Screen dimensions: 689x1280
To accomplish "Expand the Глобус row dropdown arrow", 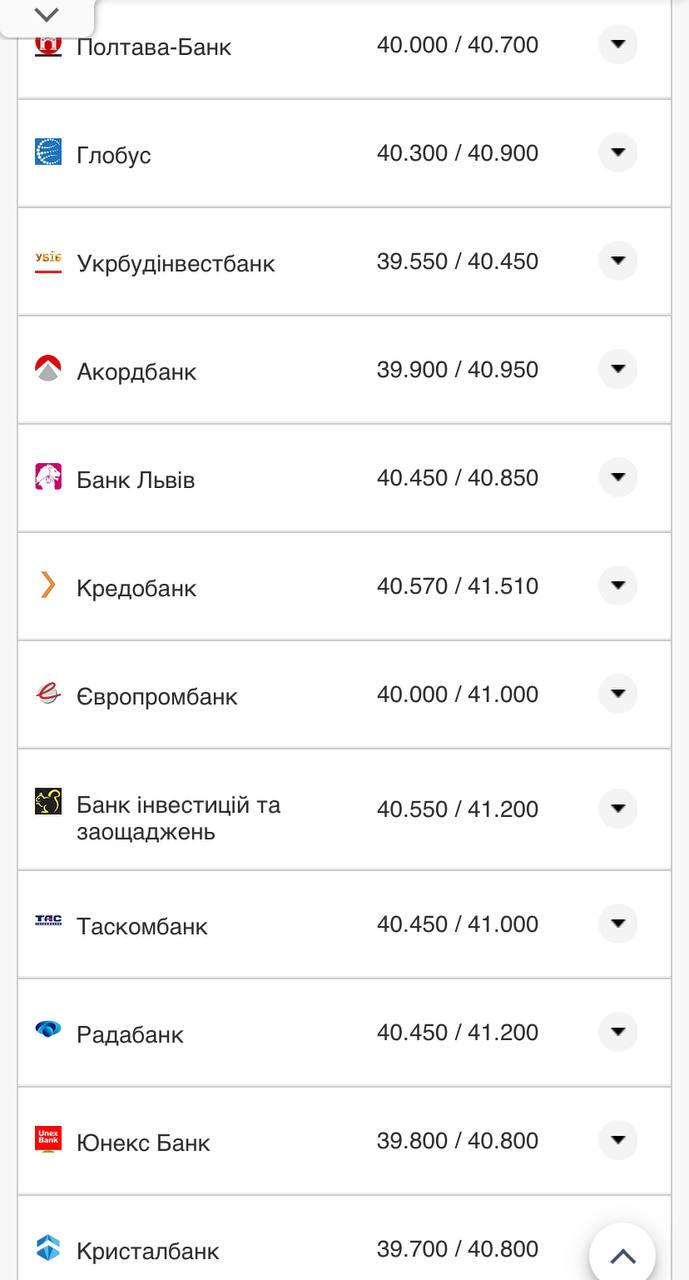I will pos(617,152).
